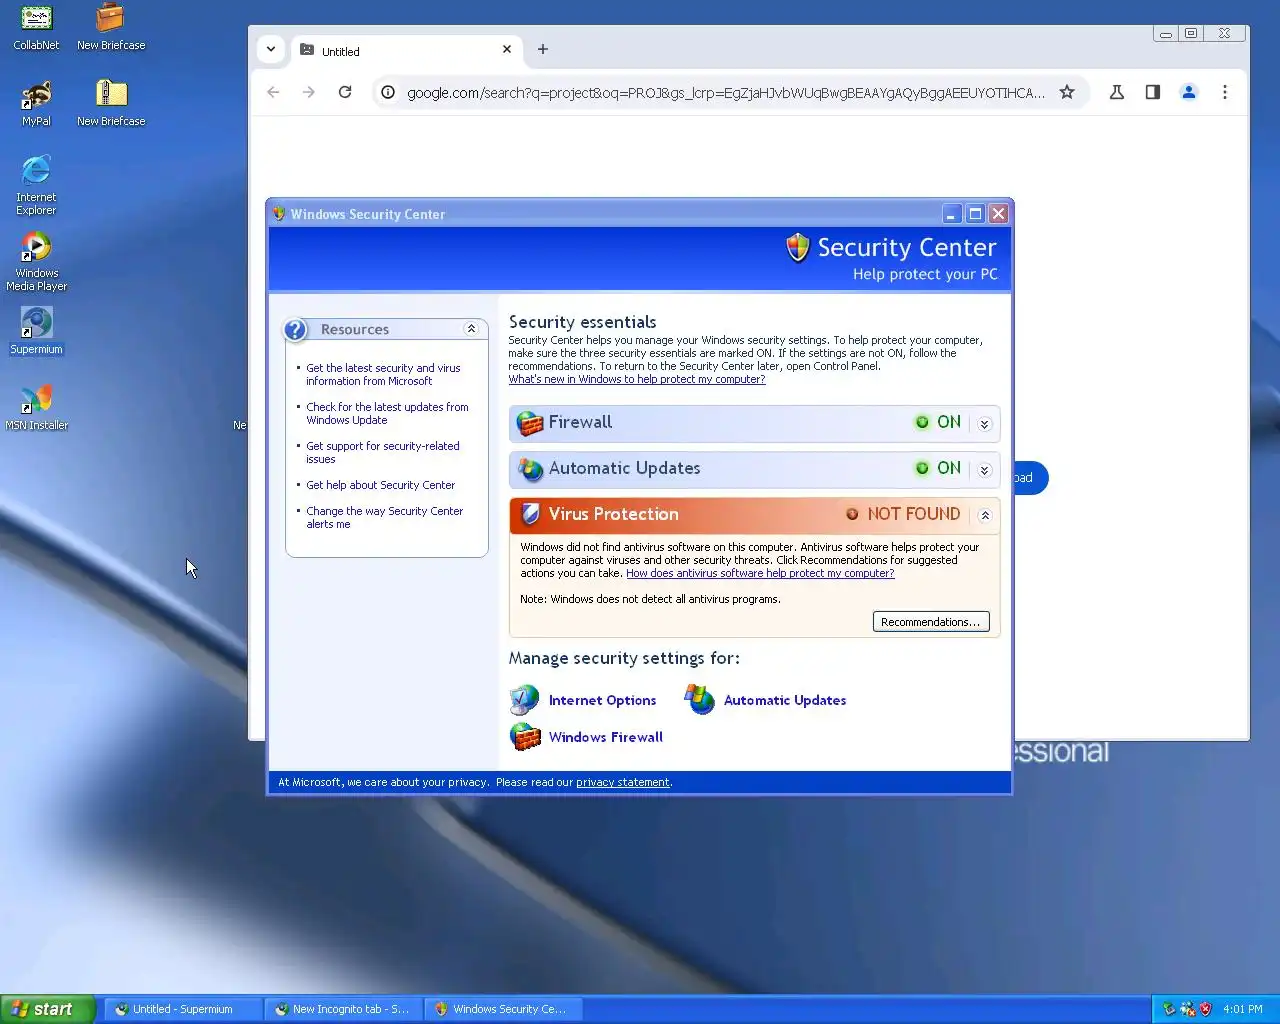
Task: Click the Virus Protection NOT FOUND status
Action: (x=903, y=514)
